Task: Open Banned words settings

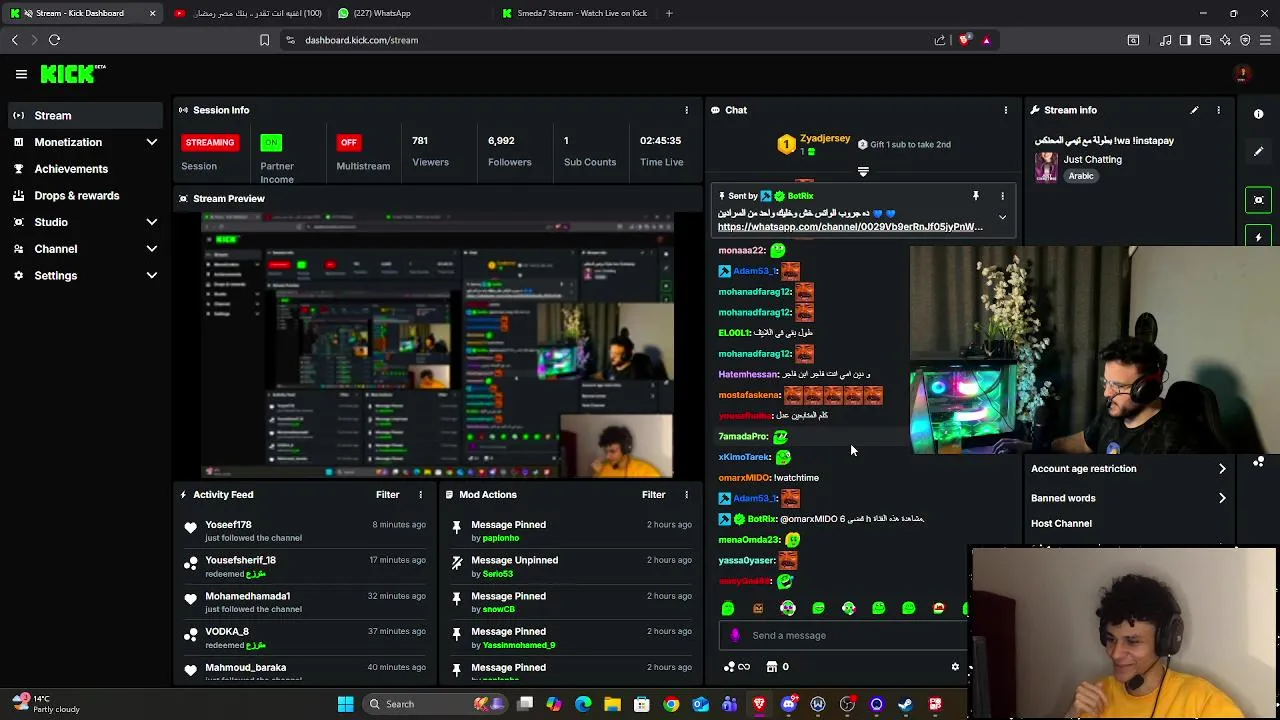Action: (x=1128, y=498)
